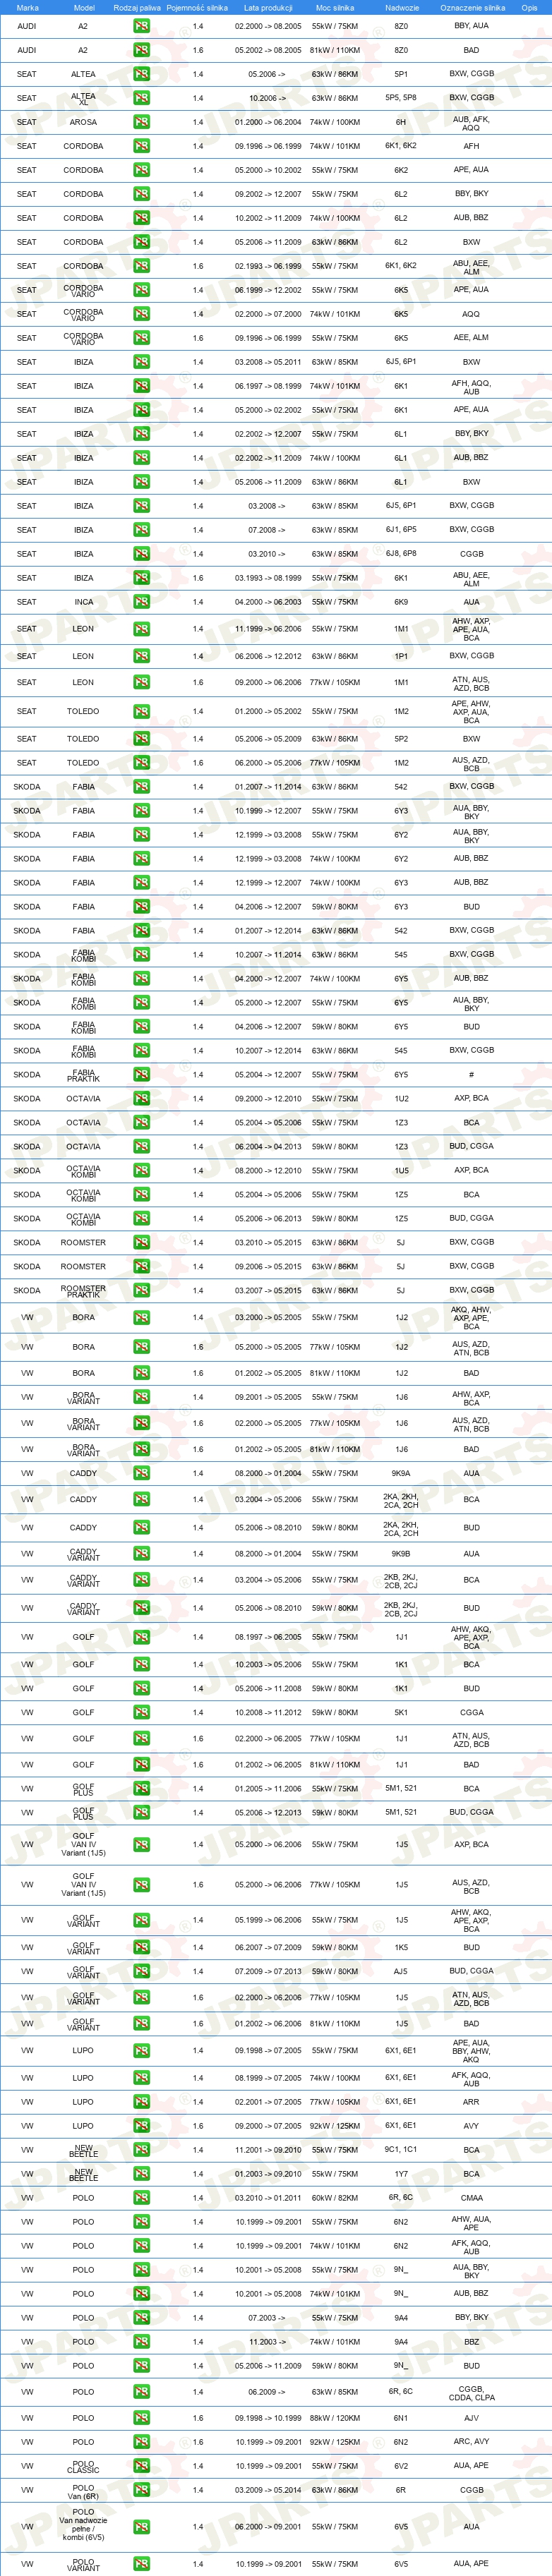Click the fuel icon in the SEAT ALTEA 5P1 row
This screenshot has width=552, height=2576.
[141, 74]
